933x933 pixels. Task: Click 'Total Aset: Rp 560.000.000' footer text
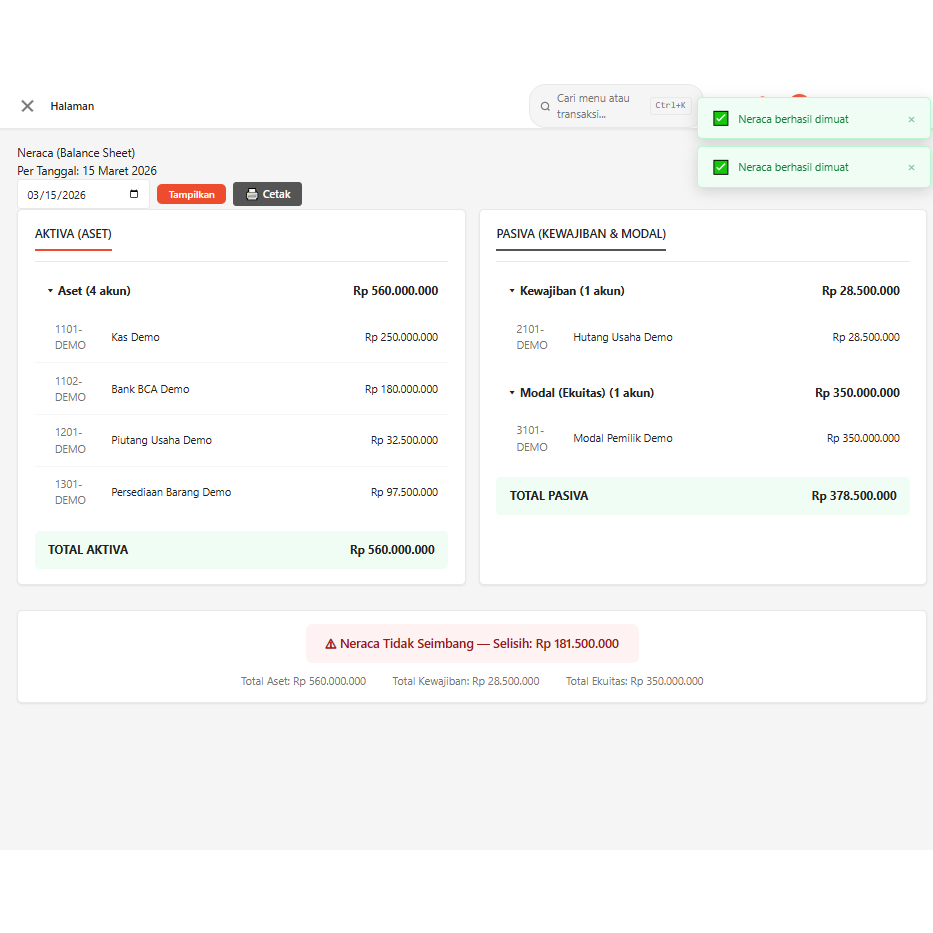click(303, 681)
